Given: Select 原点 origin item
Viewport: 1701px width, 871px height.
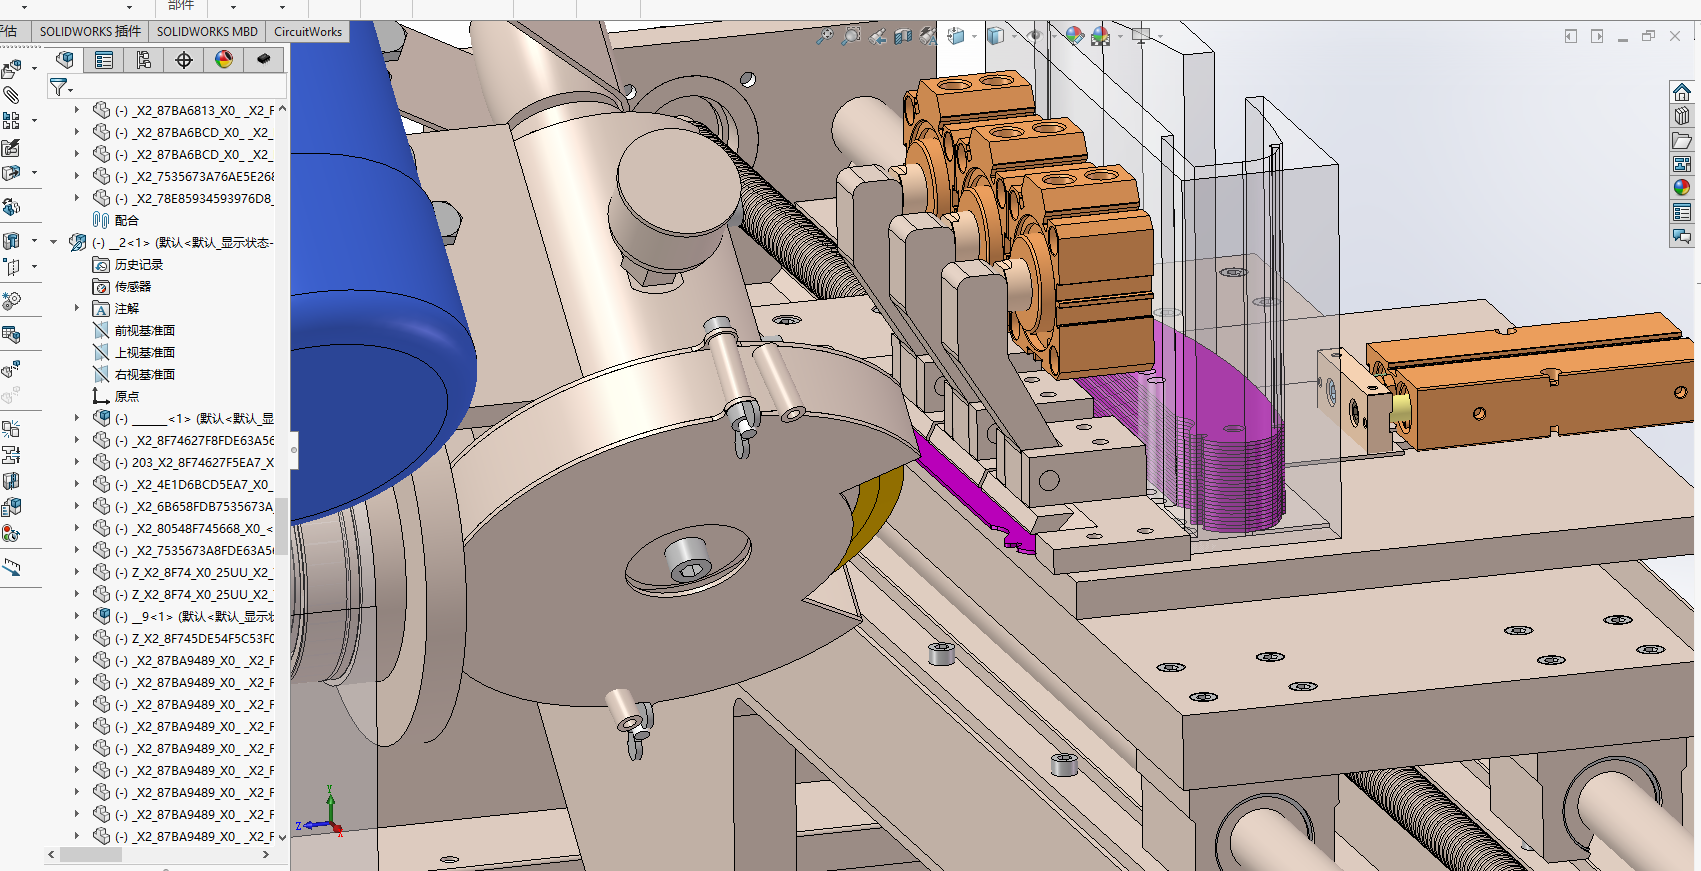Looking at the screenshot, I should (x=116, y=396).
